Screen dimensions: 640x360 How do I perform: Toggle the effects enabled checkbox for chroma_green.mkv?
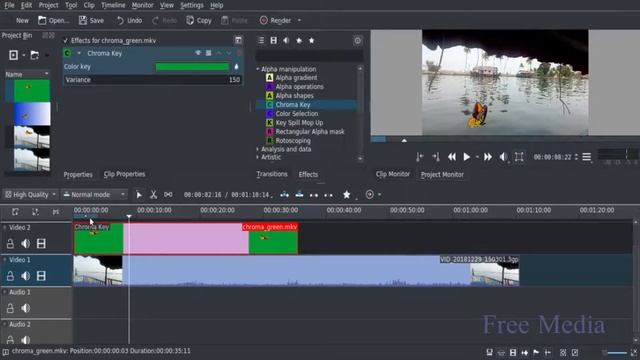[x=65, y=40]
